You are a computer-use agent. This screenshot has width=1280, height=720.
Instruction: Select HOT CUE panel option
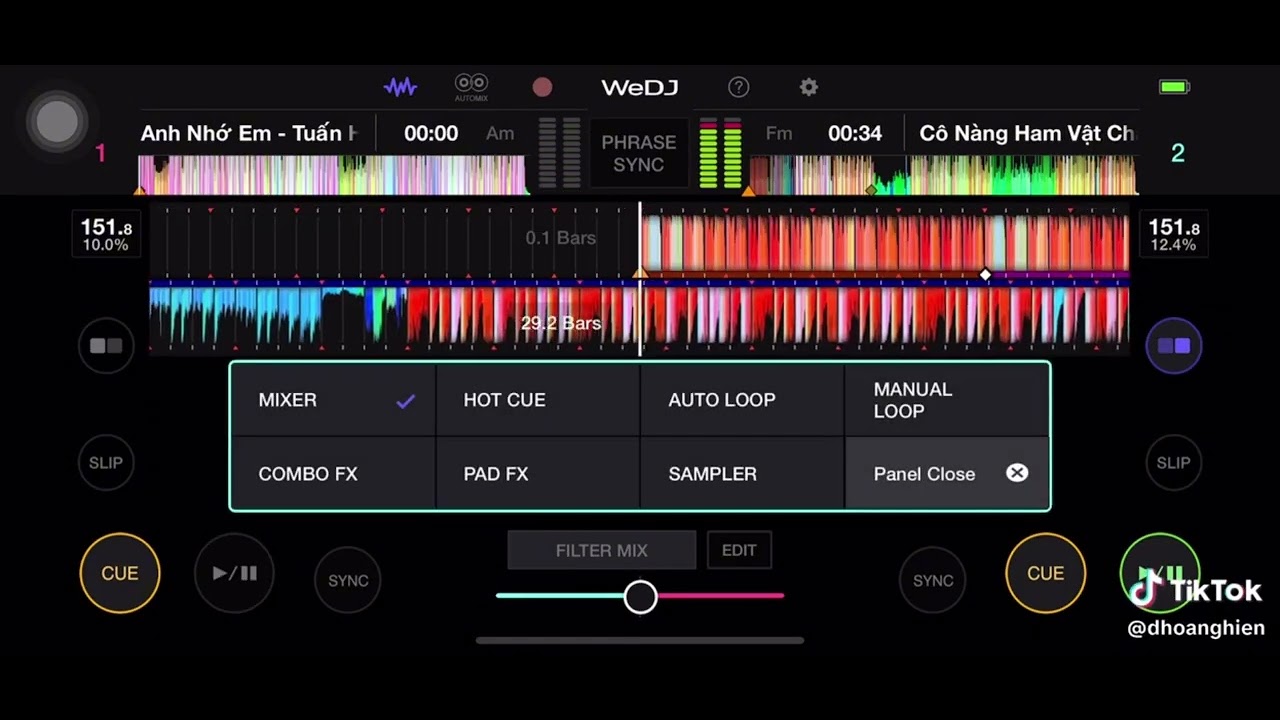point(538,400)
